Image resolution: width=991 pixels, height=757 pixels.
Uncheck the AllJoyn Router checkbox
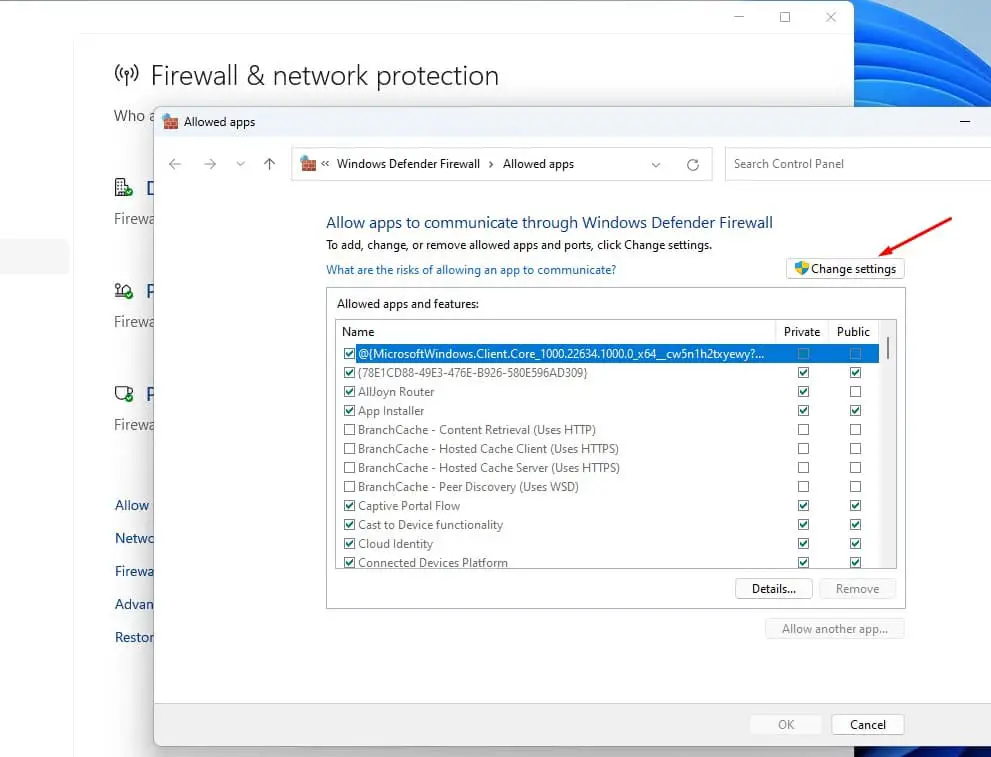(x=349, y=392)
